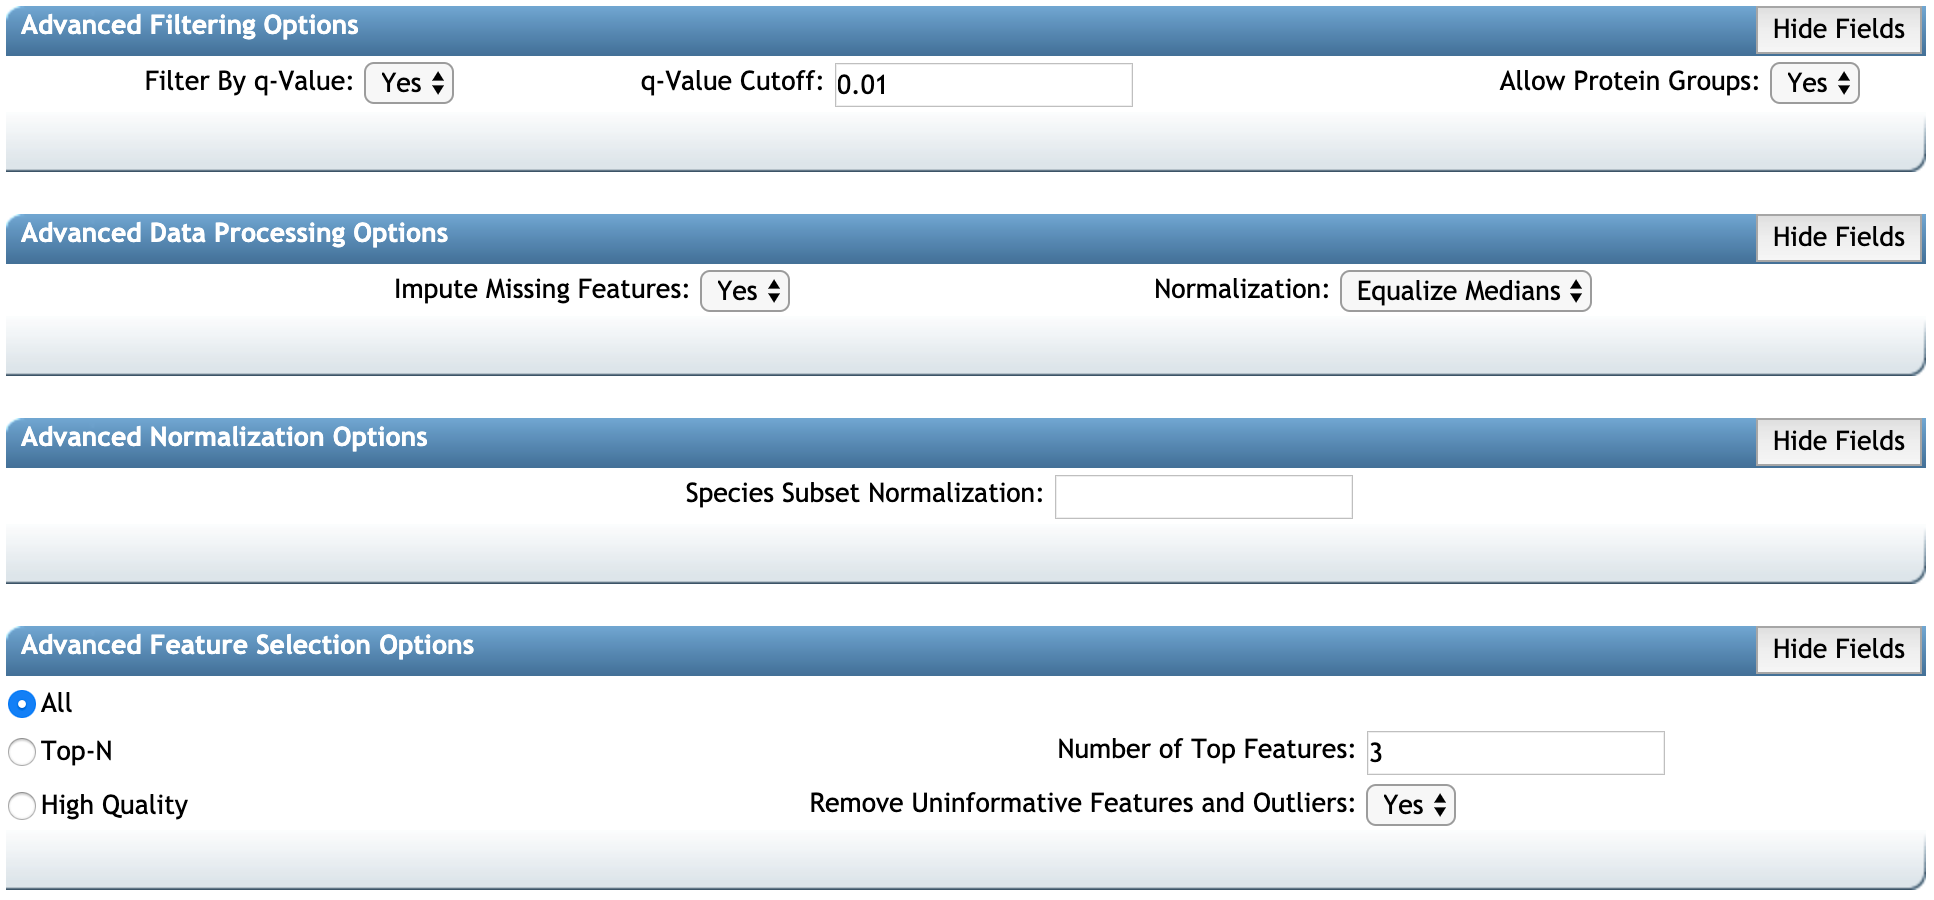
Task: Click the q-Value Cutoff input field
Action: tap(983, 85)
